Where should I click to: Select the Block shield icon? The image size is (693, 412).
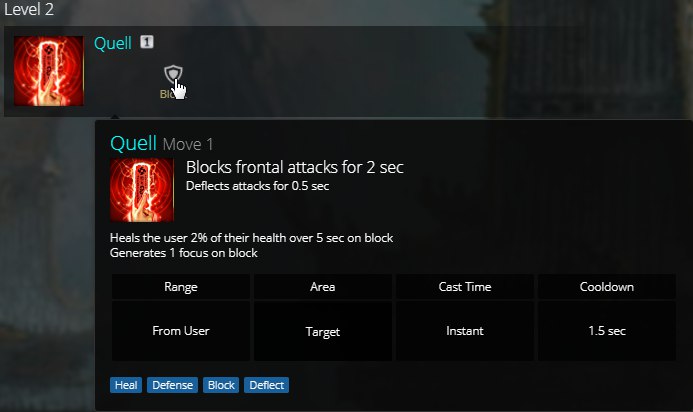click(x=173, y=74)
